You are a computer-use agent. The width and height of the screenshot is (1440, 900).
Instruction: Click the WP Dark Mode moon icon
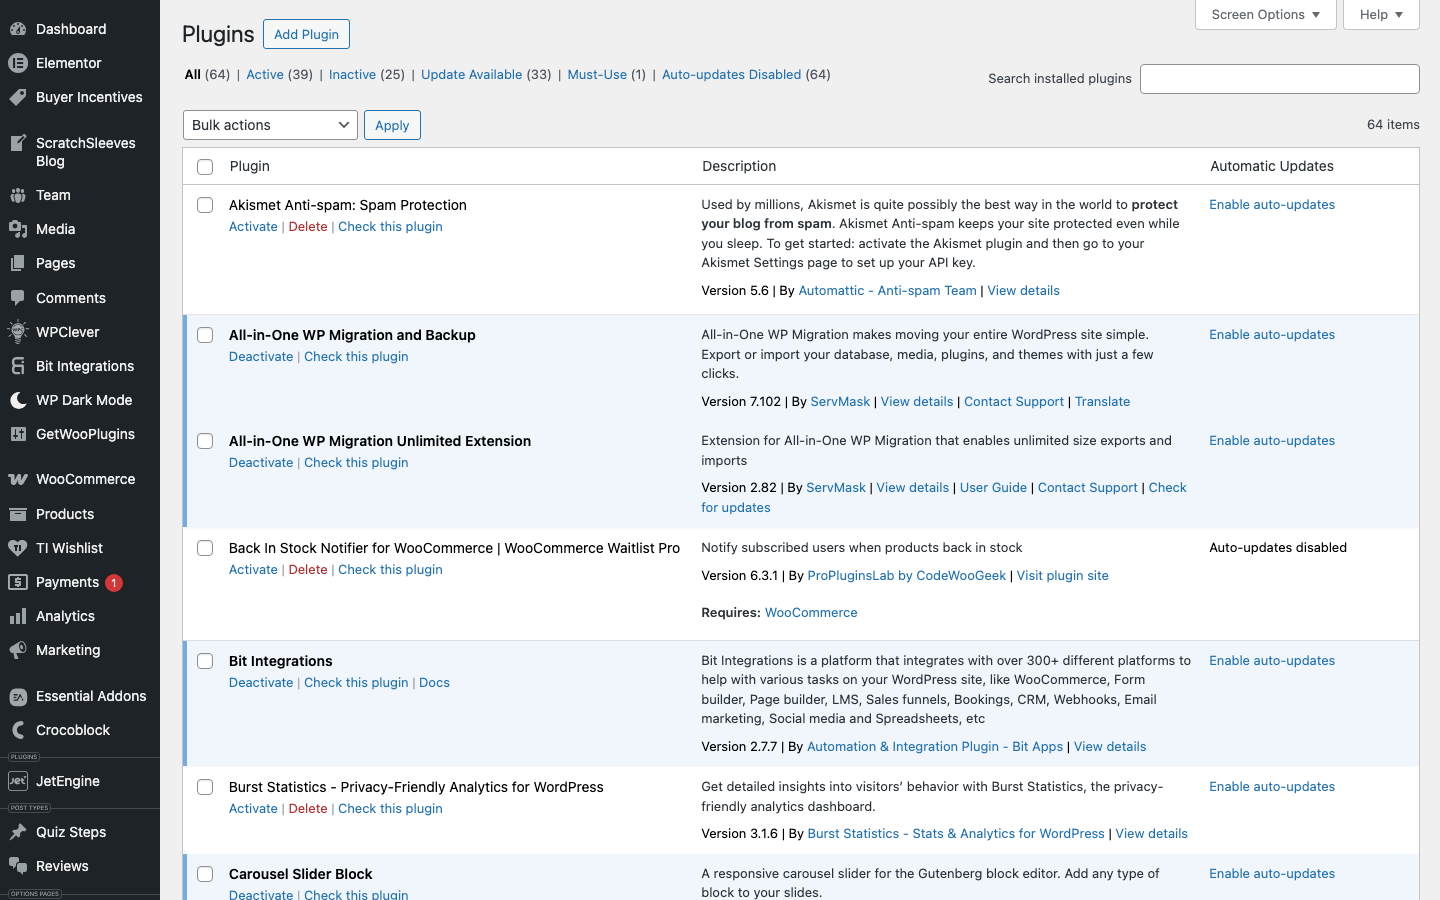18,400
